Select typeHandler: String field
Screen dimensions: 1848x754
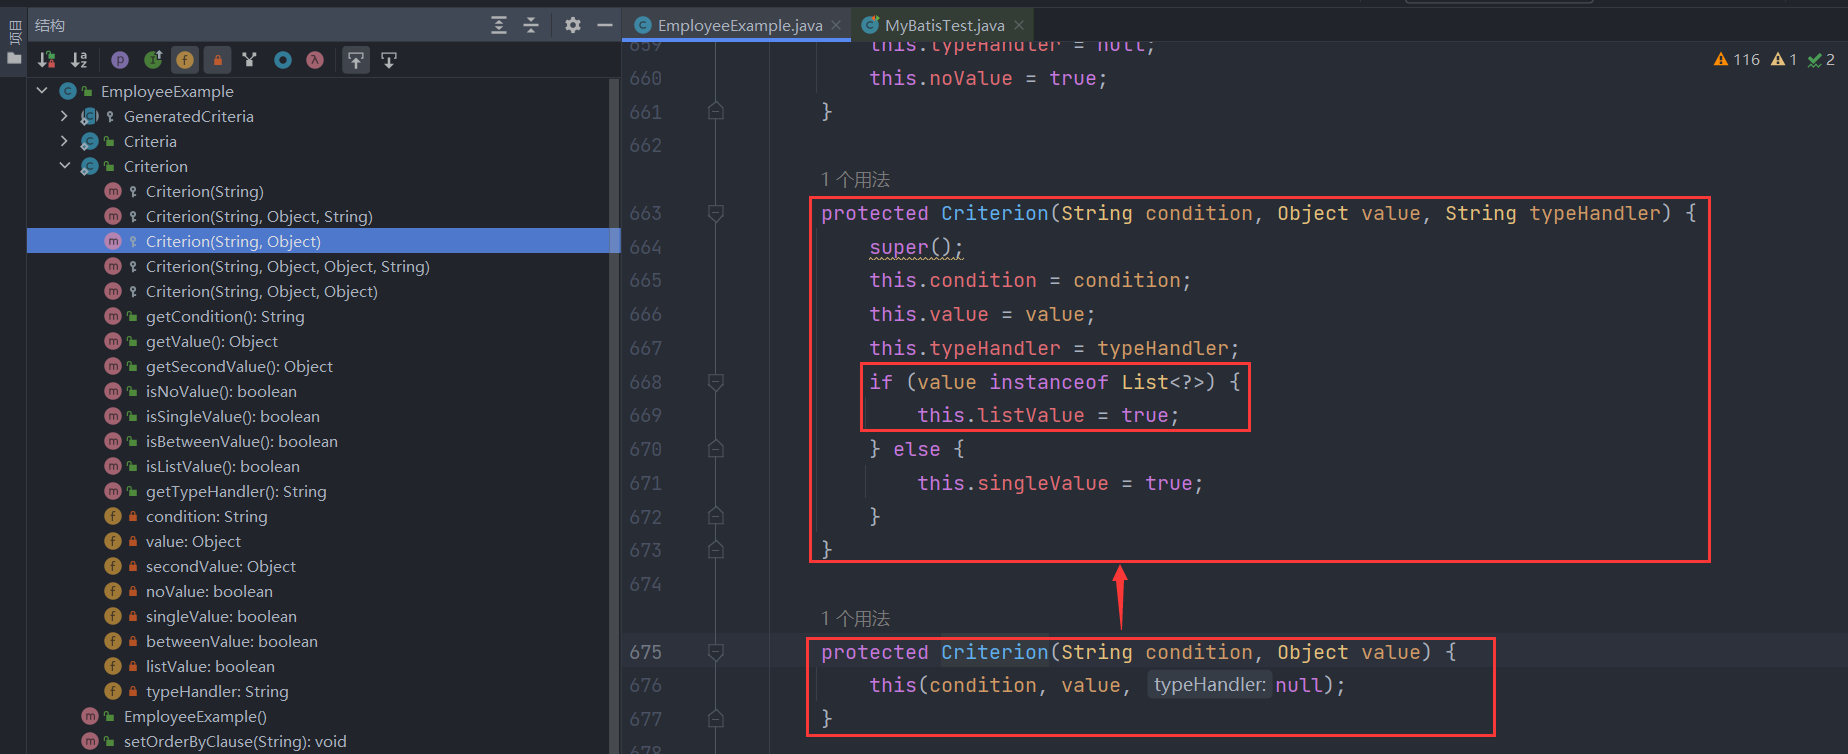coord(217,691)
